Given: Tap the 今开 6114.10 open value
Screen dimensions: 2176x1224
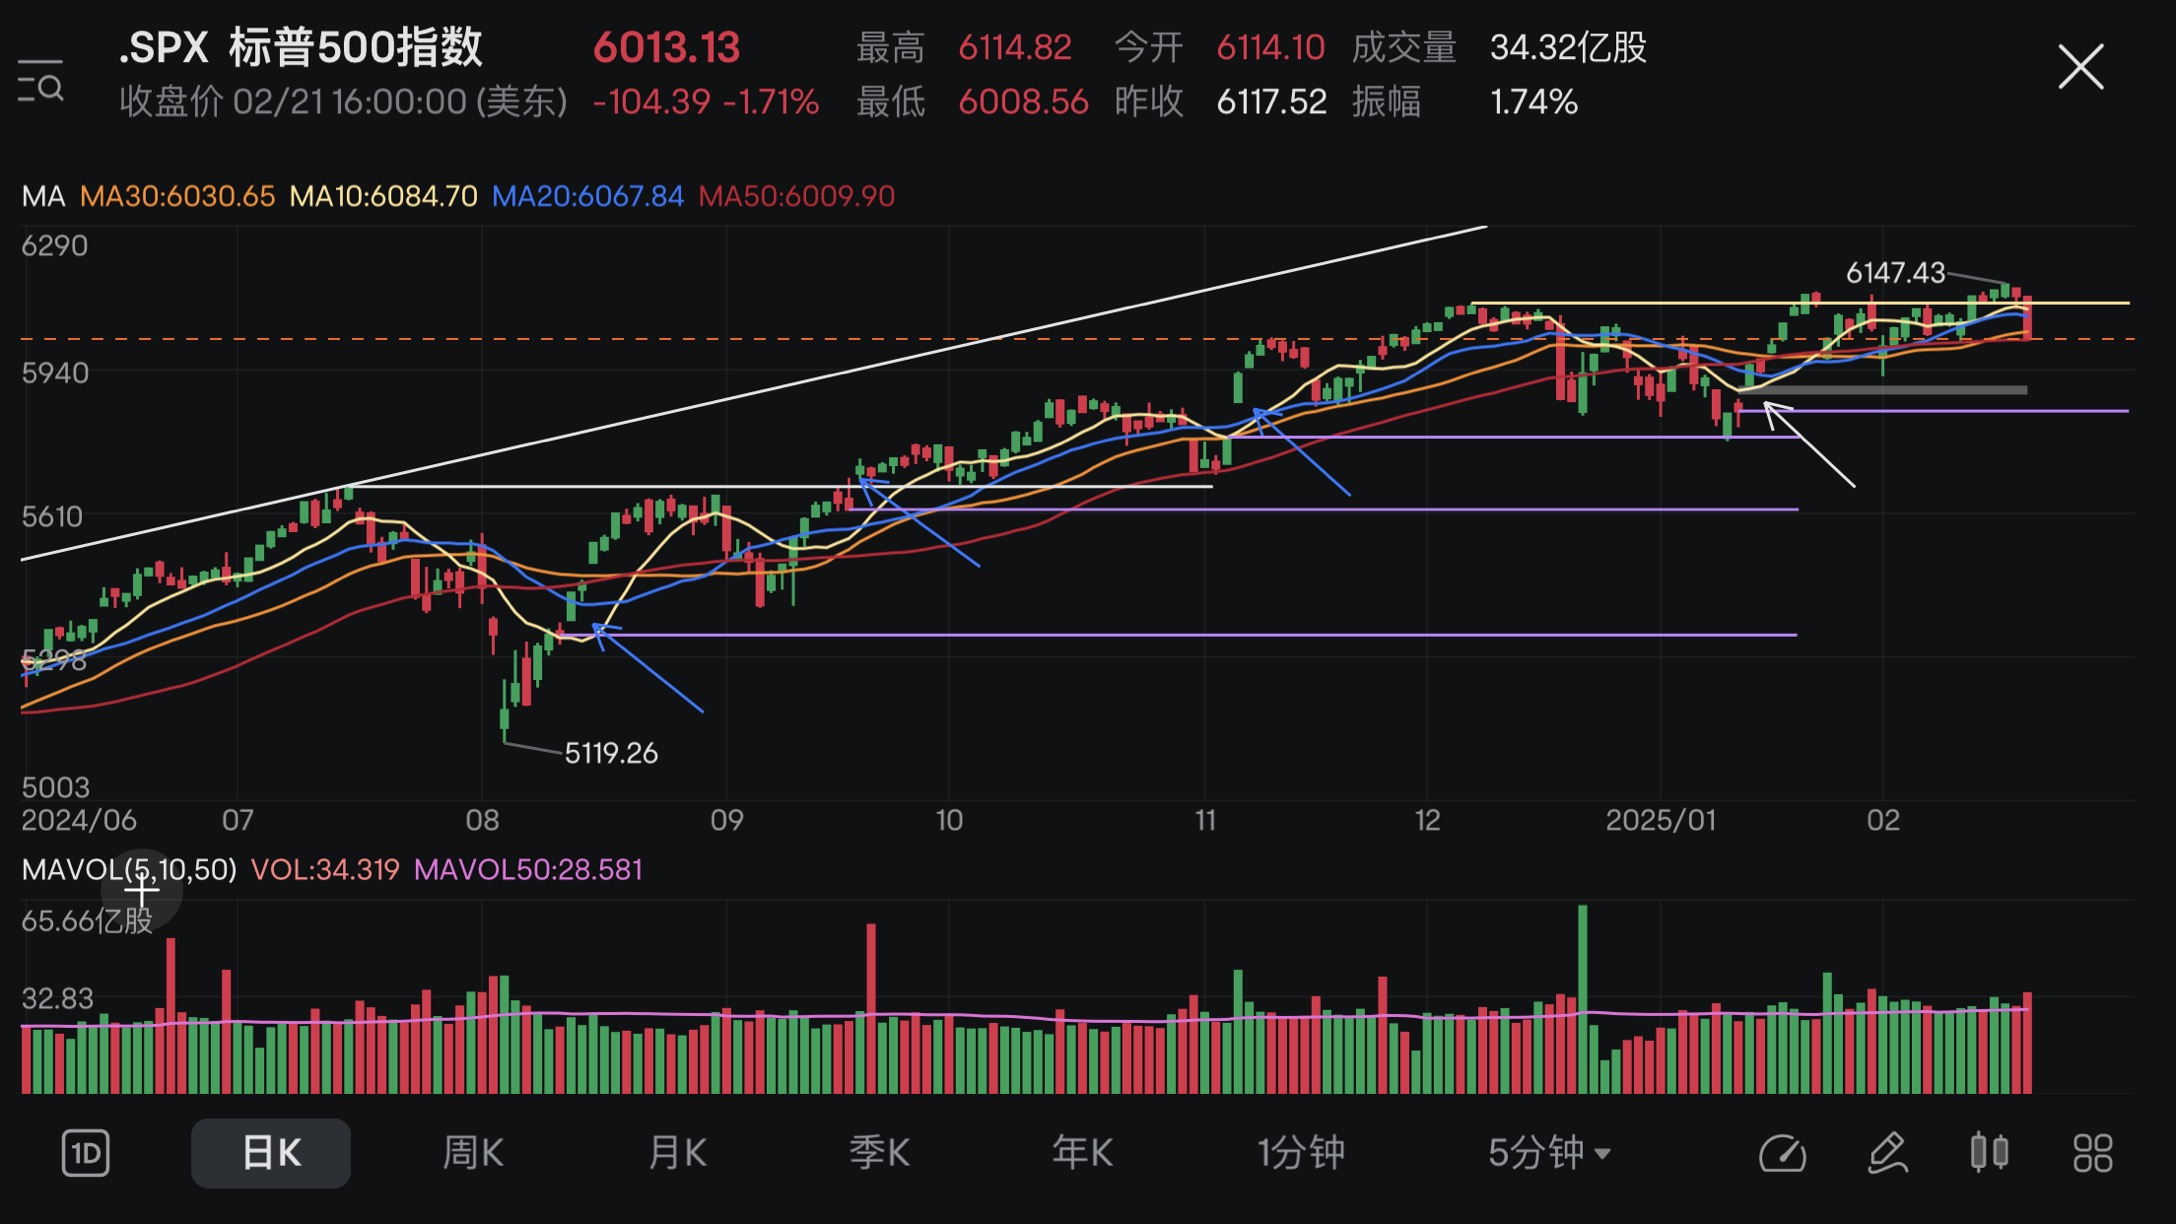Looking at the screenshot, I should coord(1220,47).
